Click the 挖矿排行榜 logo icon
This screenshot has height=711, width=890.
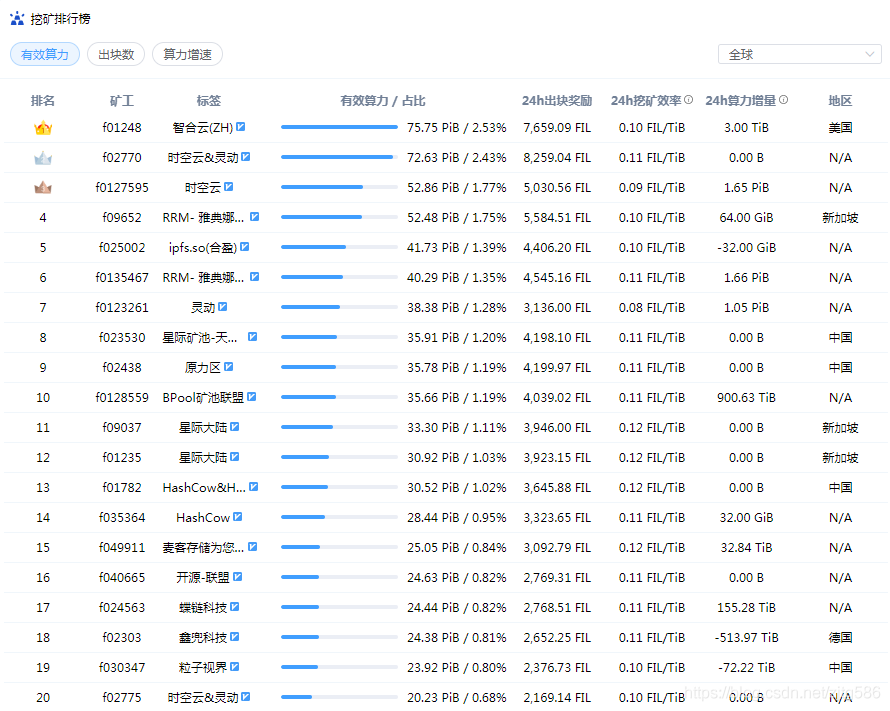[17, 19]
